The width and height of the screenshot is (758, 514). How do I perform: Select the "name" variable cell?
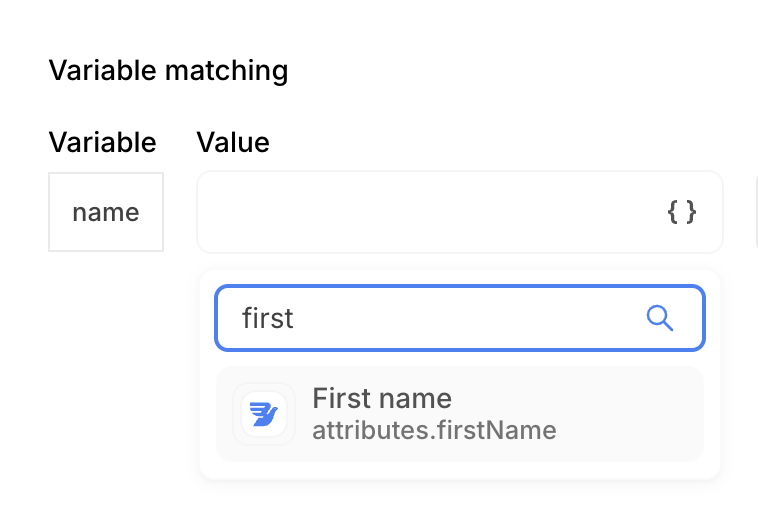tap(106, 212)
